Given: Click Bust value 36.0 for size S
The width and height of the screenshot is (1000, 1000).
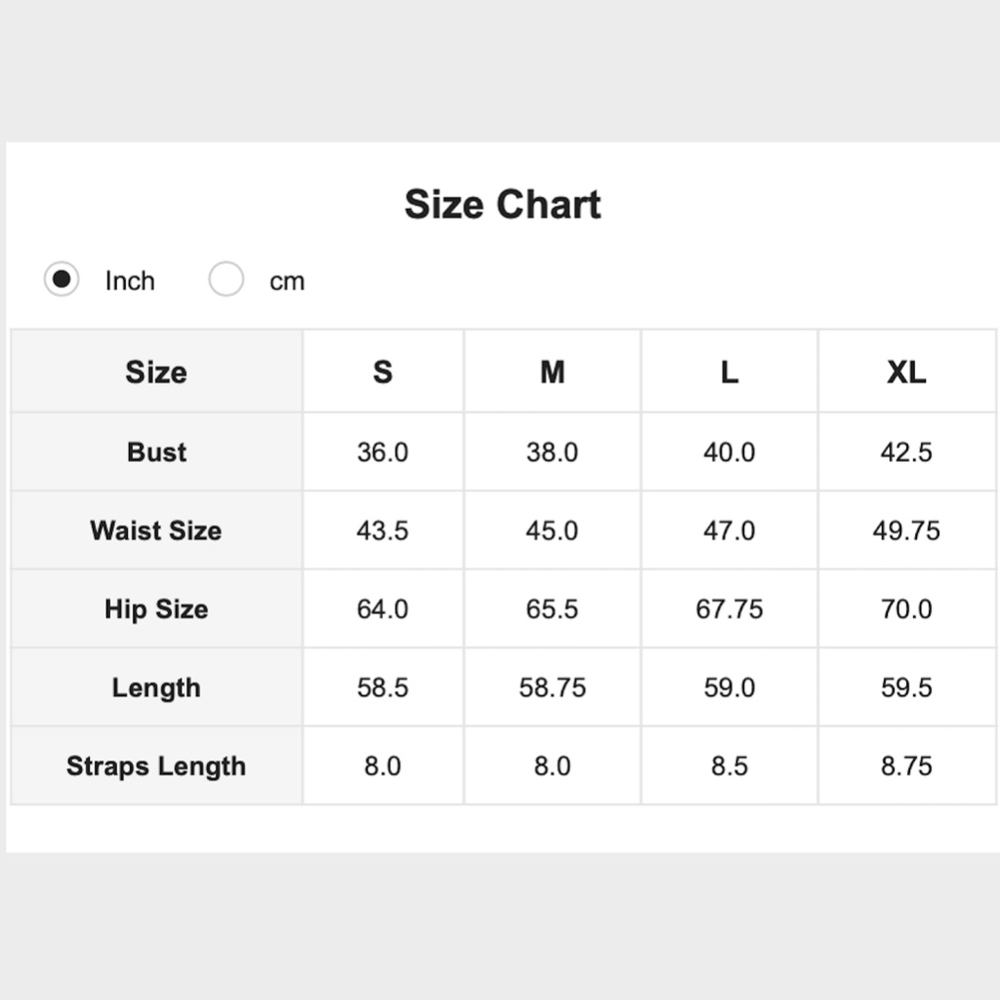Looking at the screenshot, I should [x=383, y=452].
